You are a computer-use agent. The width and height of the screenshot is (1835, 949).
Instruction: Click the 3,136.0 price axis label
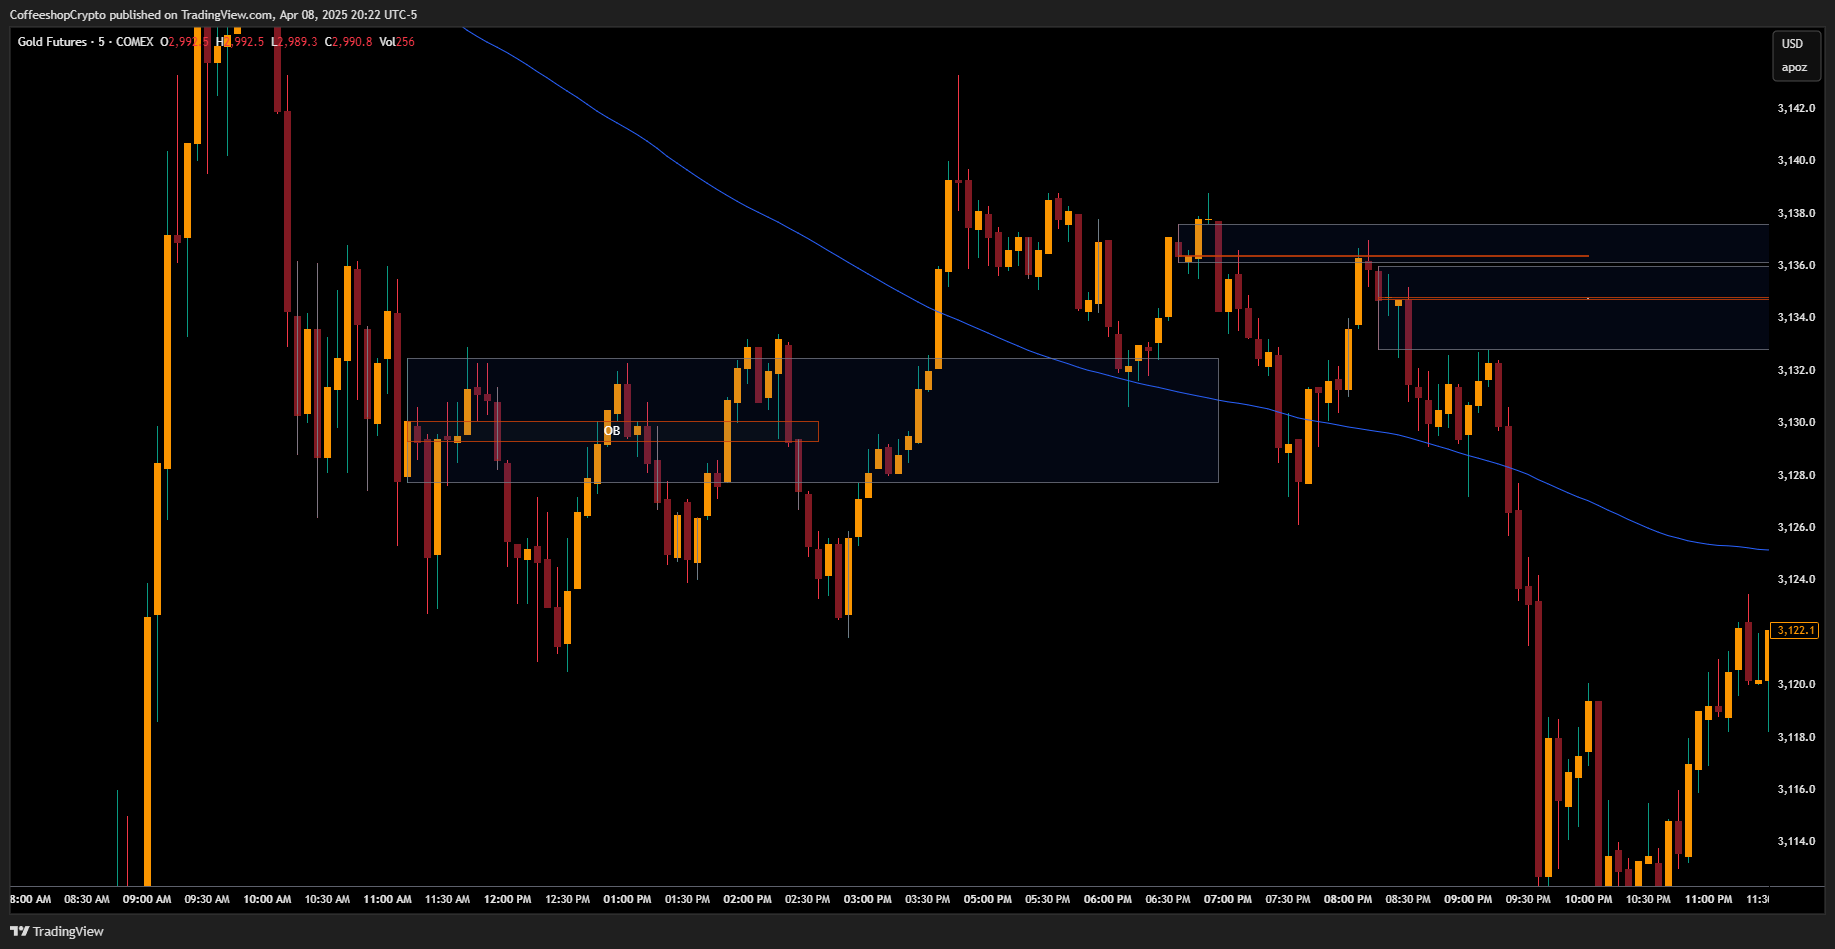tap(1796, 265)
